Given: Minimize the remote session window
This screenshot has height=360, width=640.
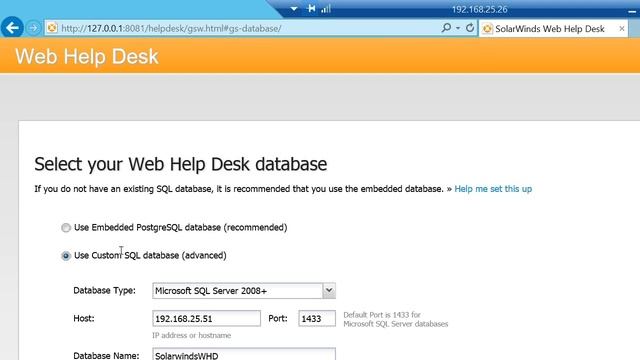Looking at the screenshot, I should [x=632, y=11].
